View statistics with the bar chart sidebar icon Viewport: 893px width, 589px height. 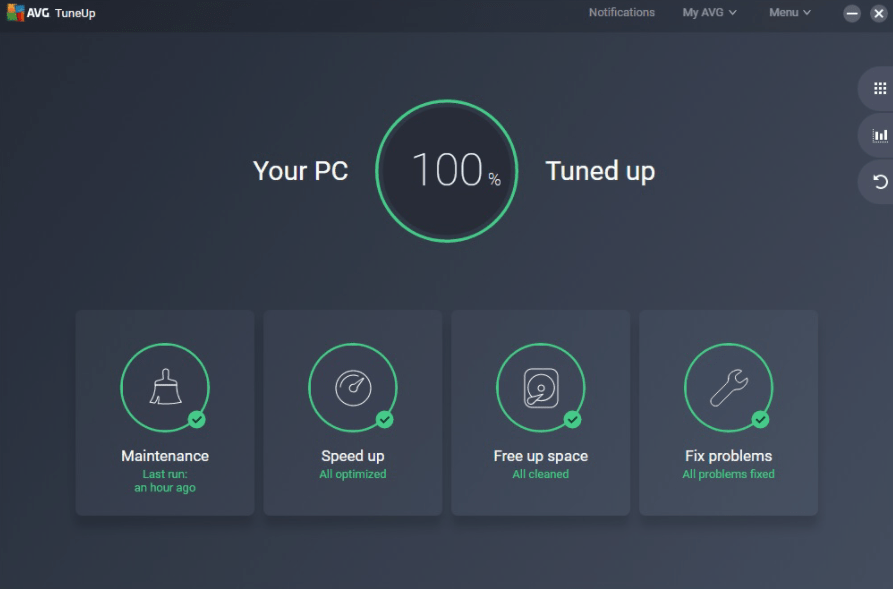[879, 135]
